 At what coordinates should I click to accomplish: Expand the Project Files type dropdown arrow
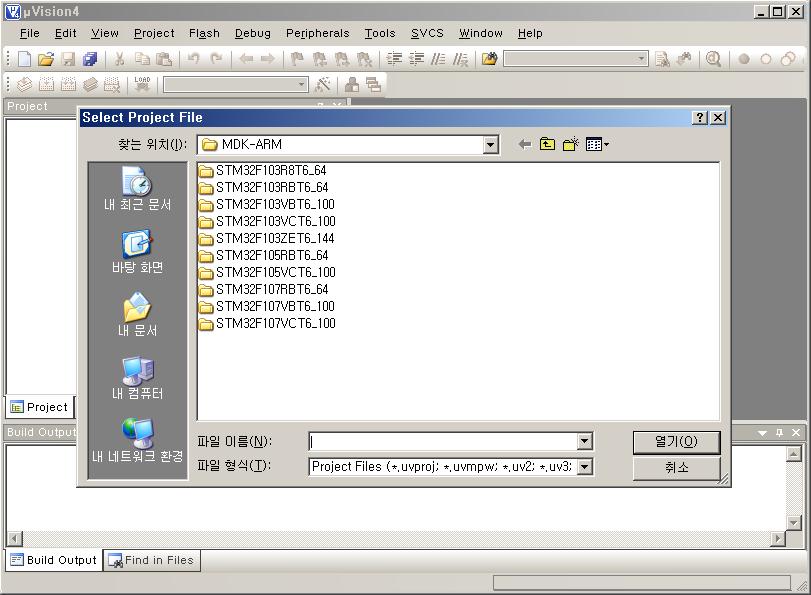pos(584,467)
